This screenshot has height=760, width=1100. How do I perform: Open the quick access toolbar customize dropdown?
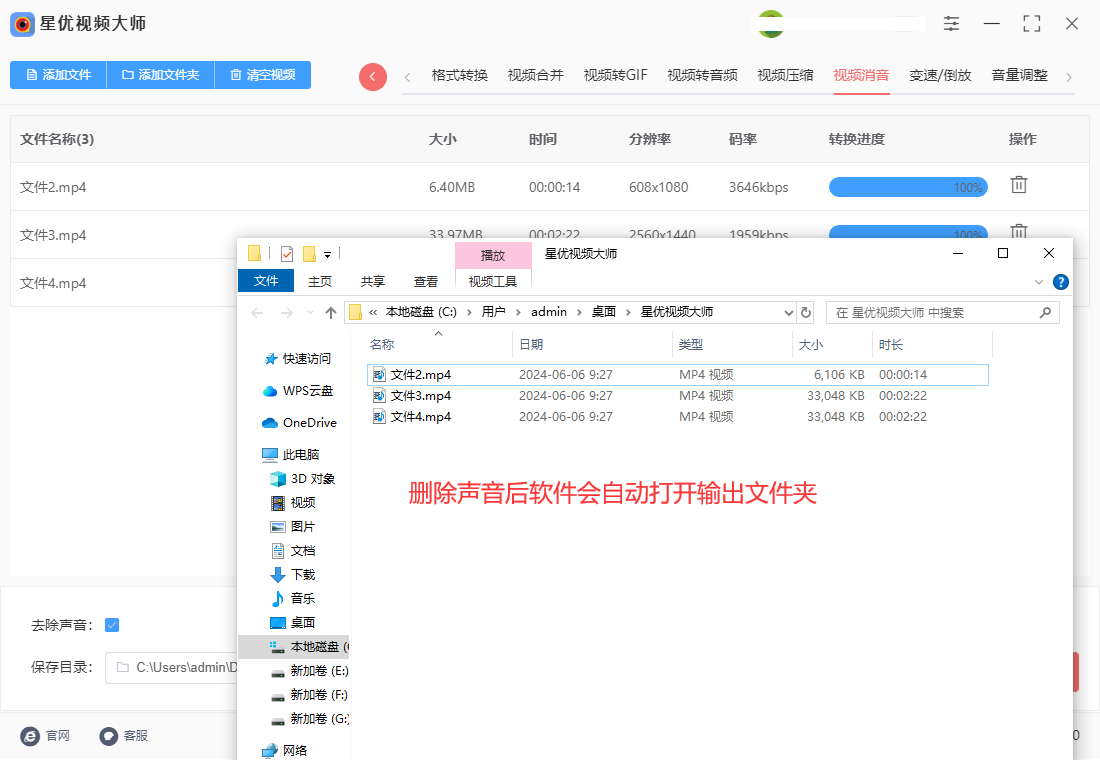(327, 255)
